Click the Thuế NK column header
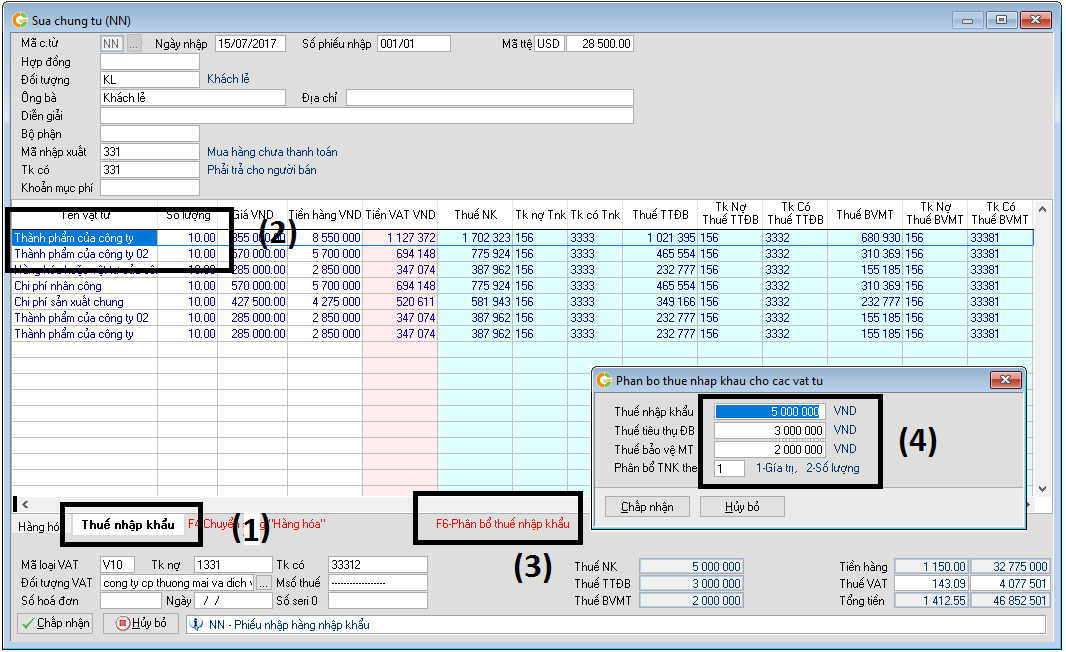The width and height of the screenshot is (1066, 652). (475, 215)
